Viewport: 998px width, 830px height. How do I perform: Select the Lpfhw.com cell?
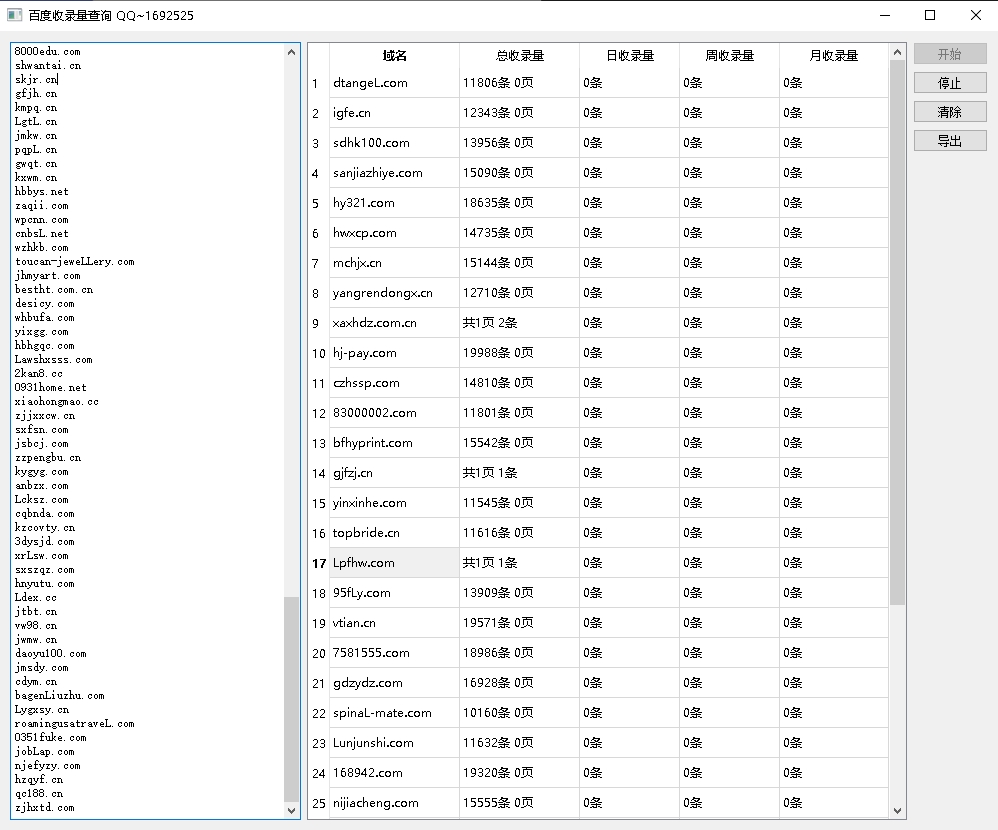[394, 563]
